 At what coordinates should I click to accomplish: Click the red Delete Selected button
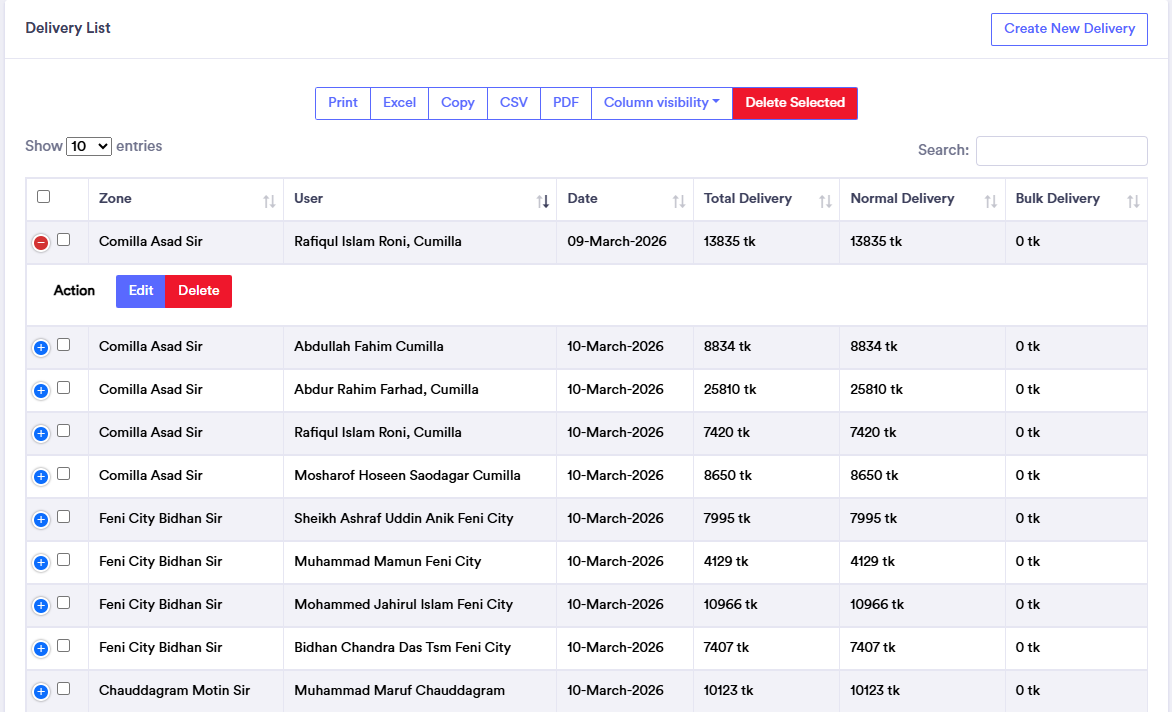coord(795,103)
